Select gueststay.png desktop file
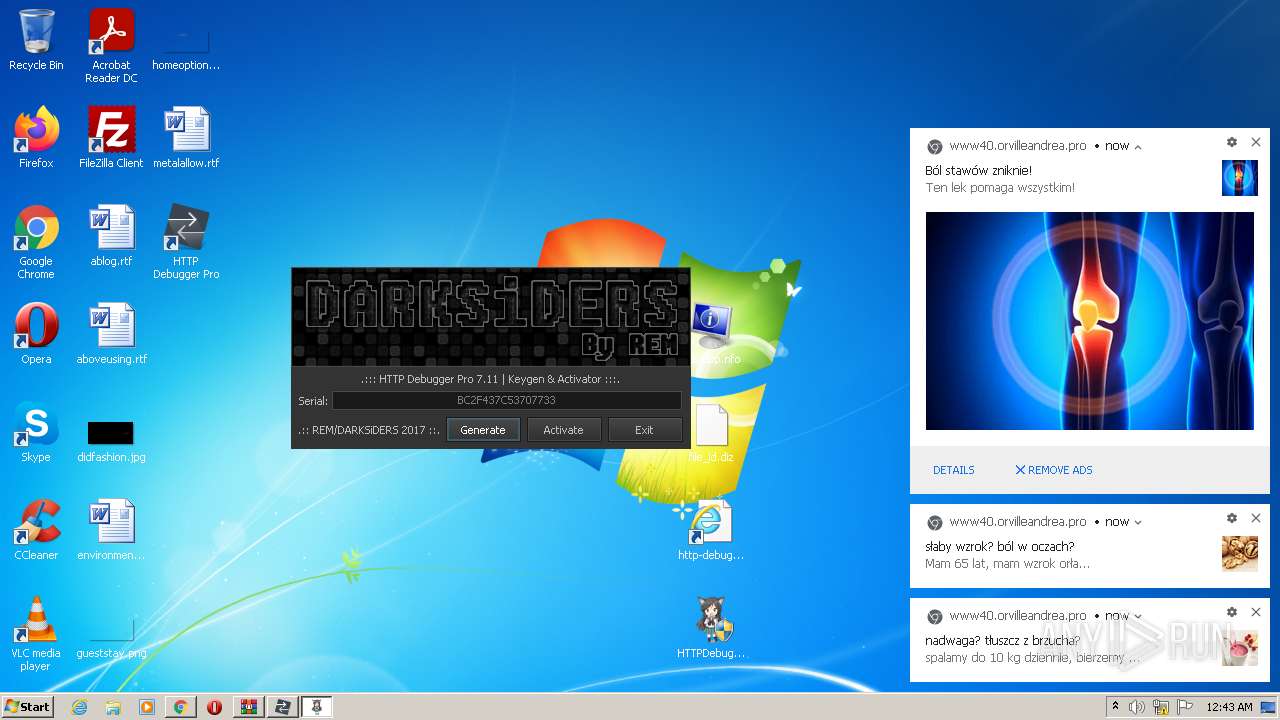Viewport: 1280px width, 720px height. (x=111, y=640)
